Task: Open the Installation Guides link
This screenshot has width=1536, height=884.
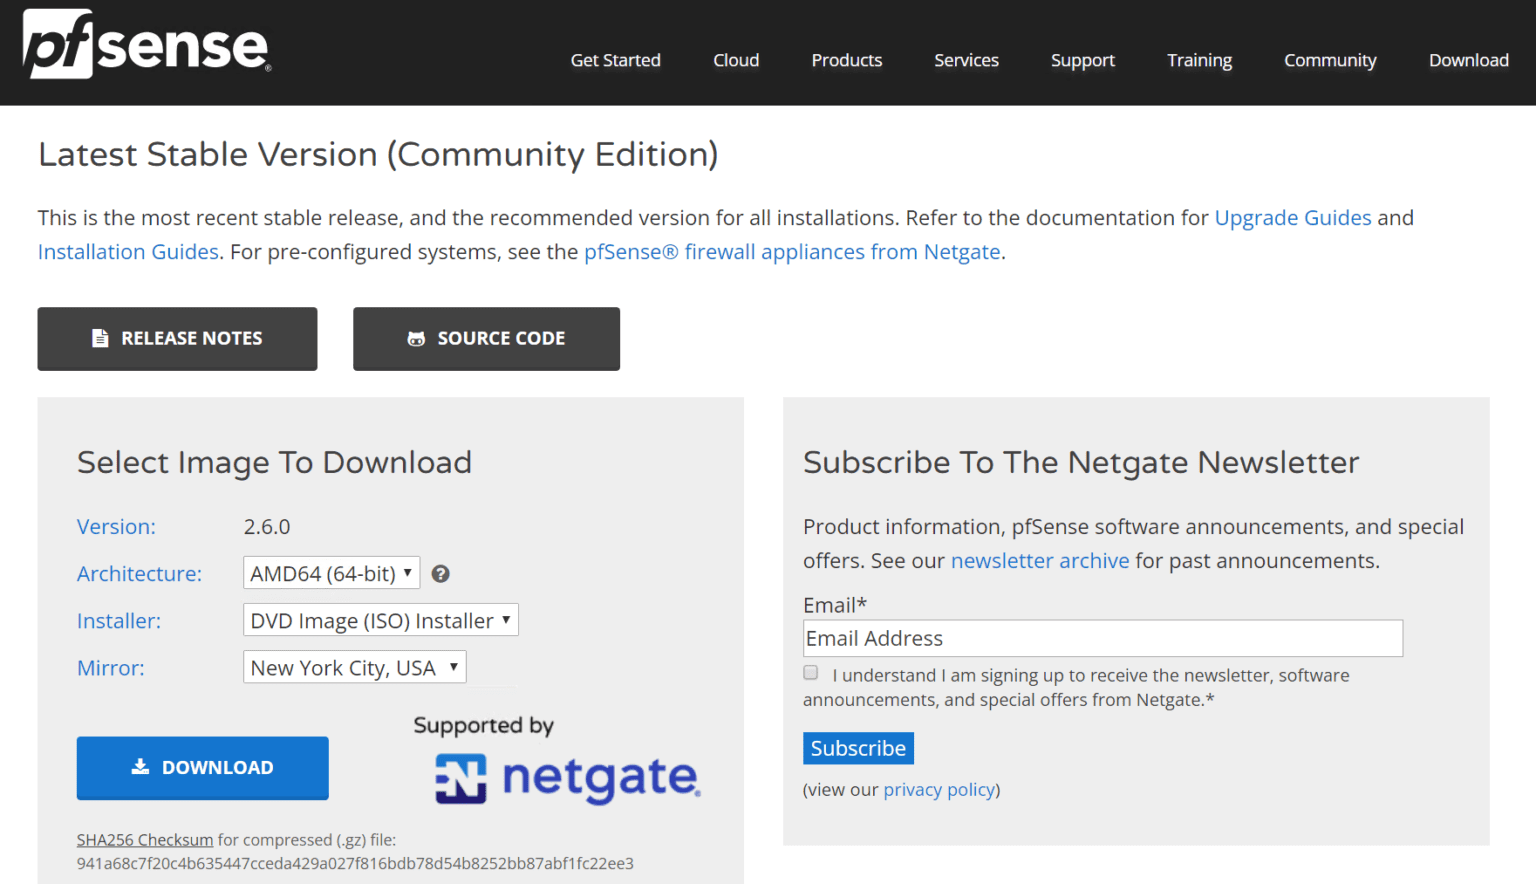Action: (x=127, y=251)
